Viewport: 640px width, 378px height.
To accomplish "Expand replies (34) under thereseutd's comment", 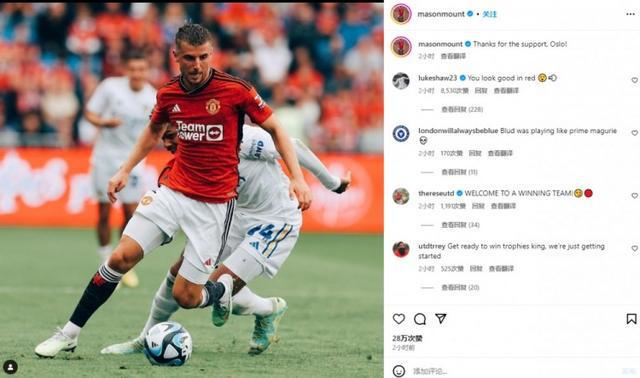I will pyautogui.click(x=460, y=225).
